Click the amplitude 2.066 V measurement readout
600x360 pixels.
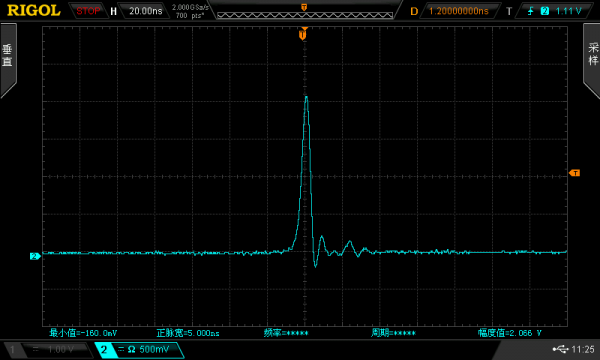(x=510, y=333)
